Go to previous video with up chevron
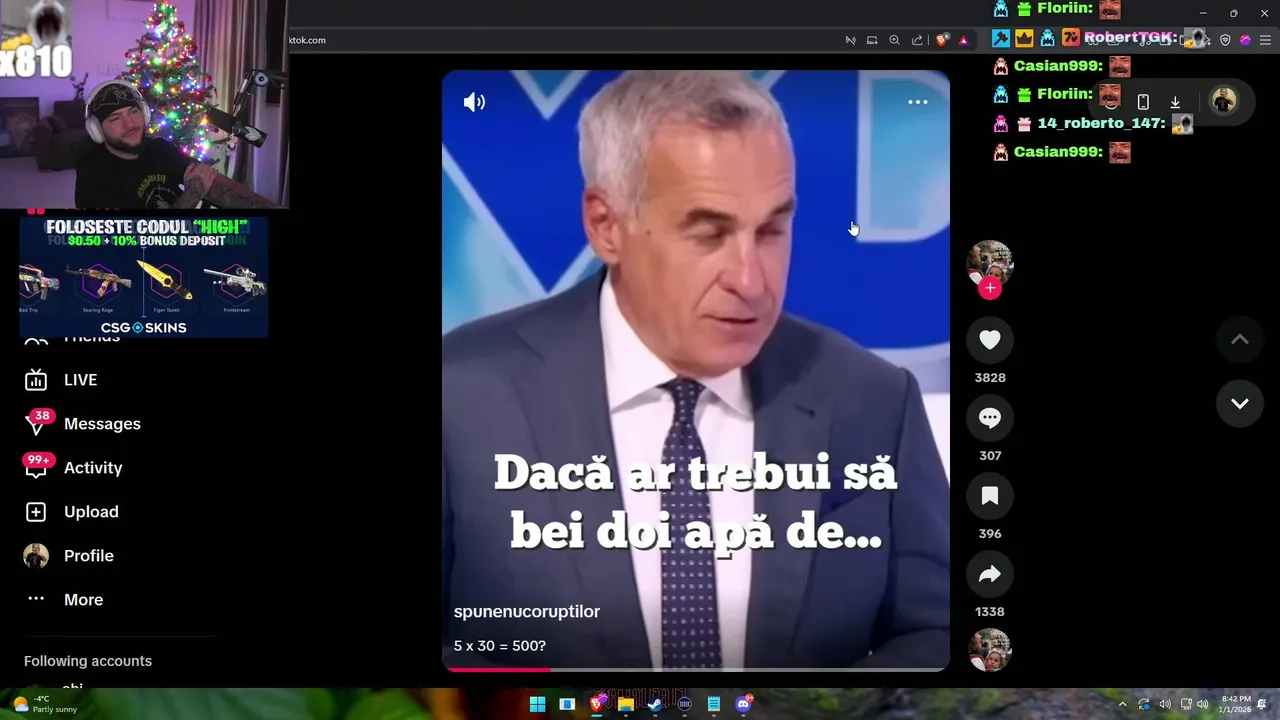1280x720 pixels. click(x=1239, y=340)
